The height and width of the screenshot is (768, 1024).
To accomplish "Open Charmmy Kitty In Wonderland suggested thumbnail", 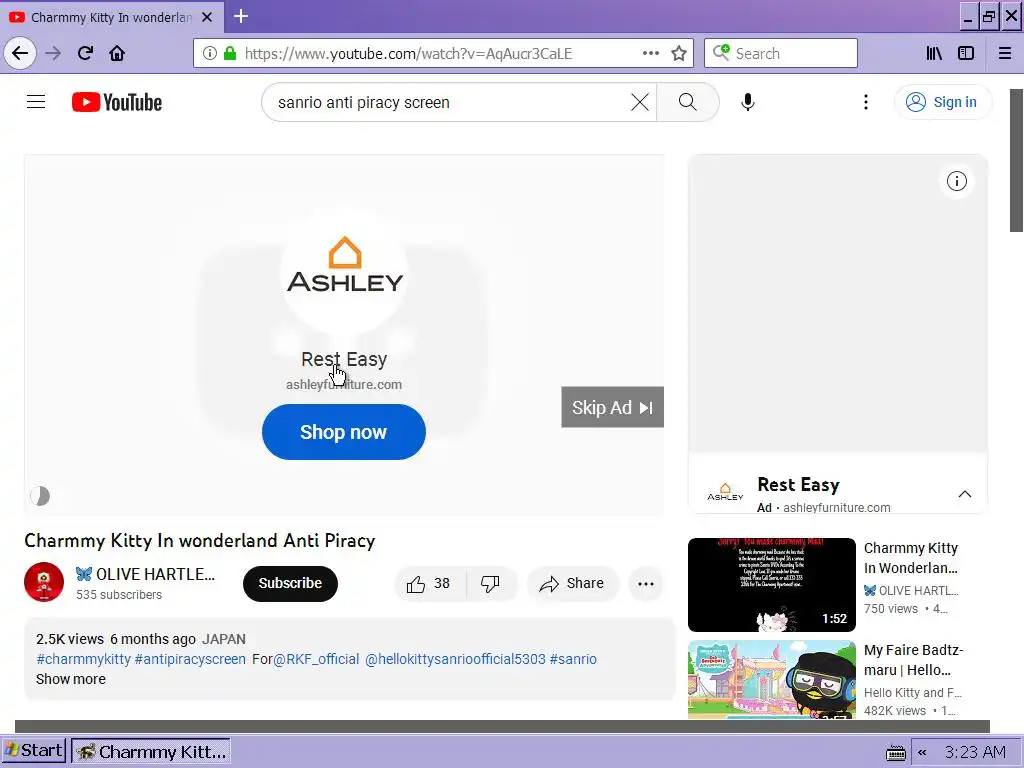I will (x=771, y=584).
